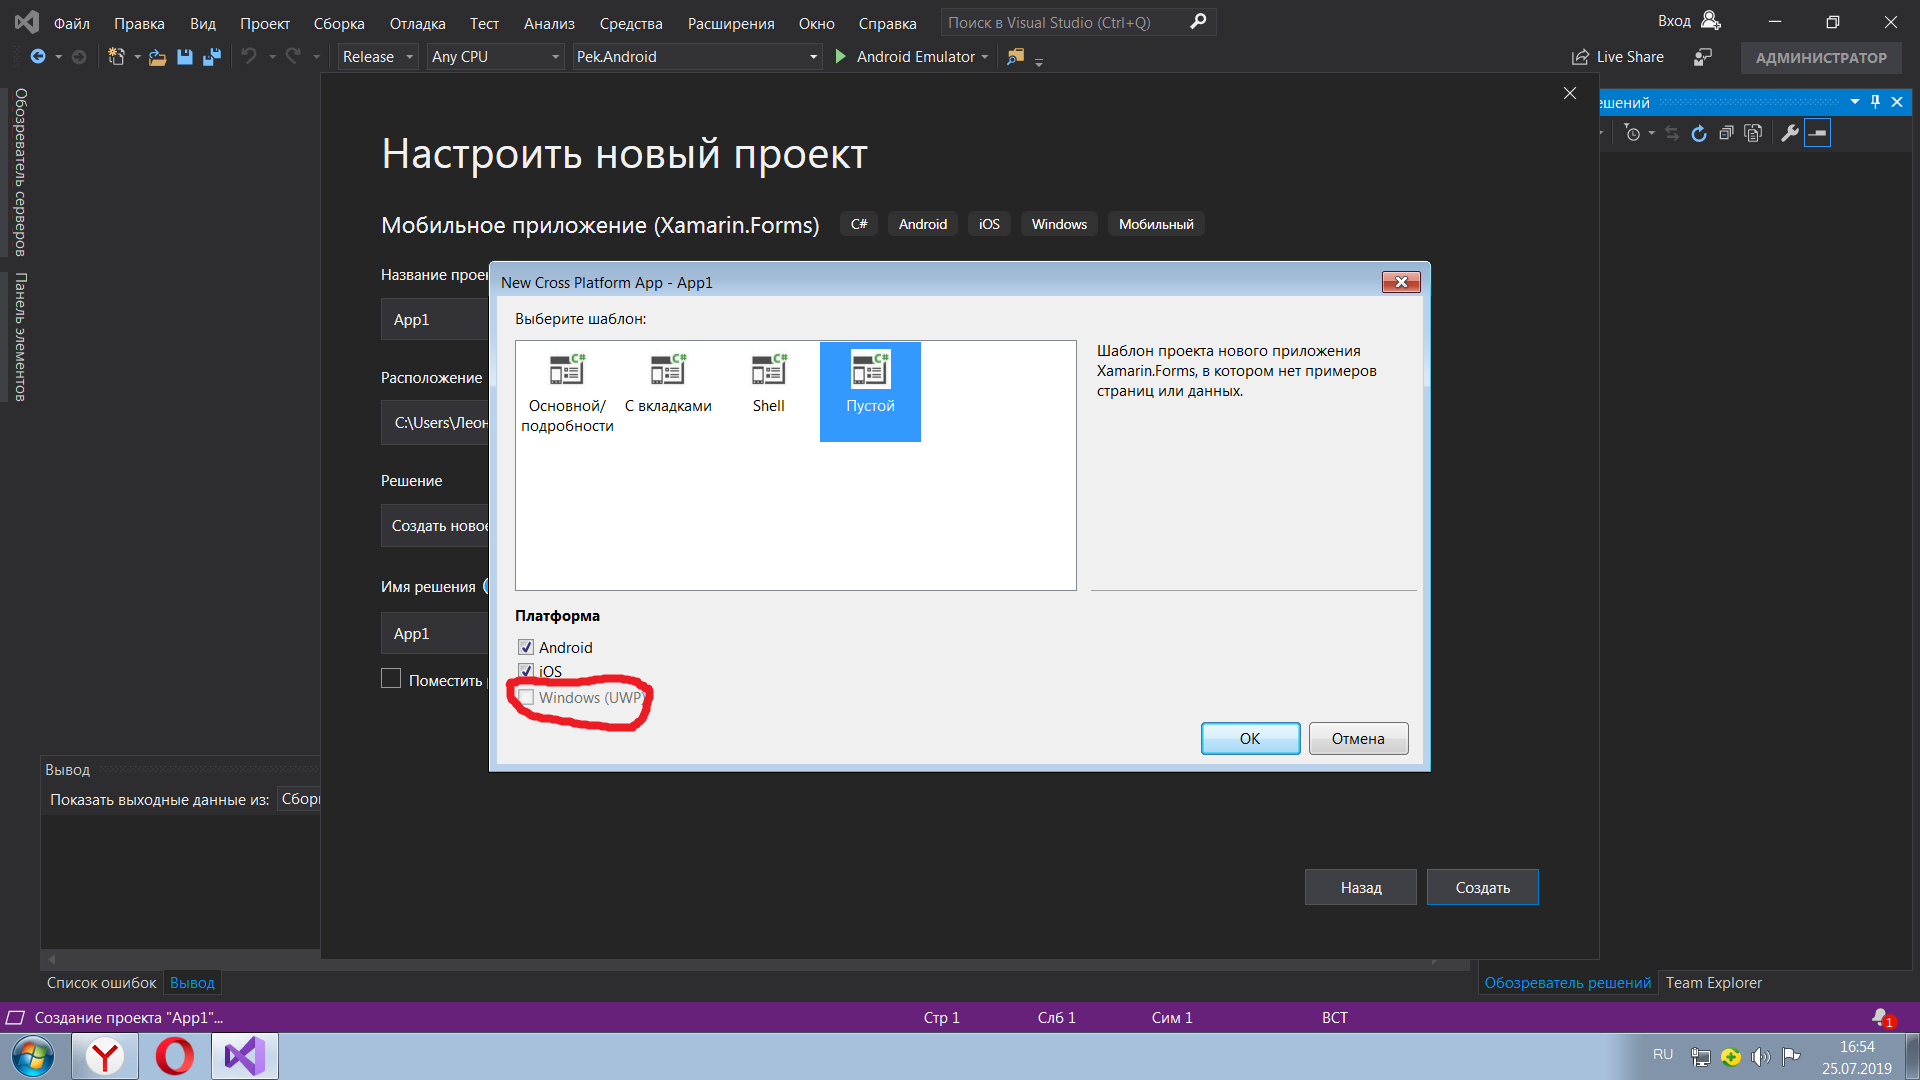
Task: Click the Sync with Active Document icon
Action: coord(1672,133)
